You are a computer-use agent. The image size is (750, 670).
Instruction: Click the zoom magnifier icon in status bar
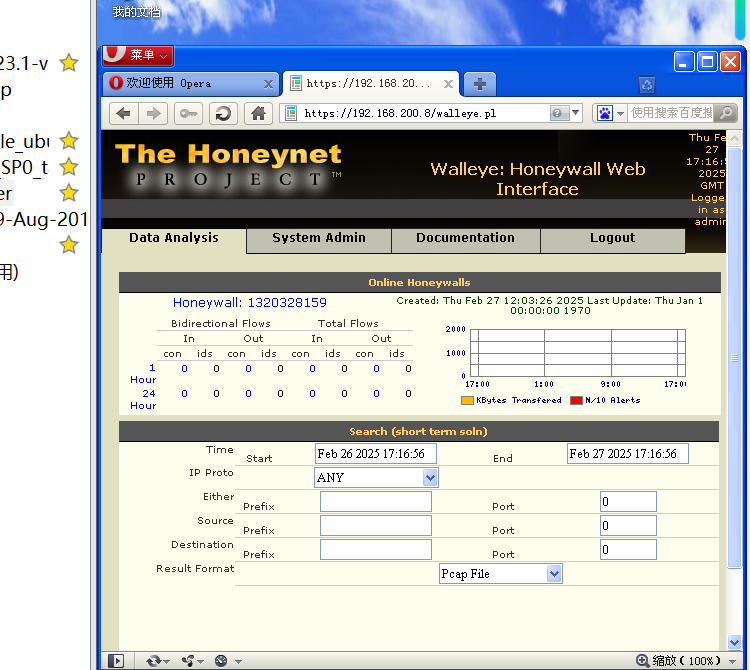642,660
